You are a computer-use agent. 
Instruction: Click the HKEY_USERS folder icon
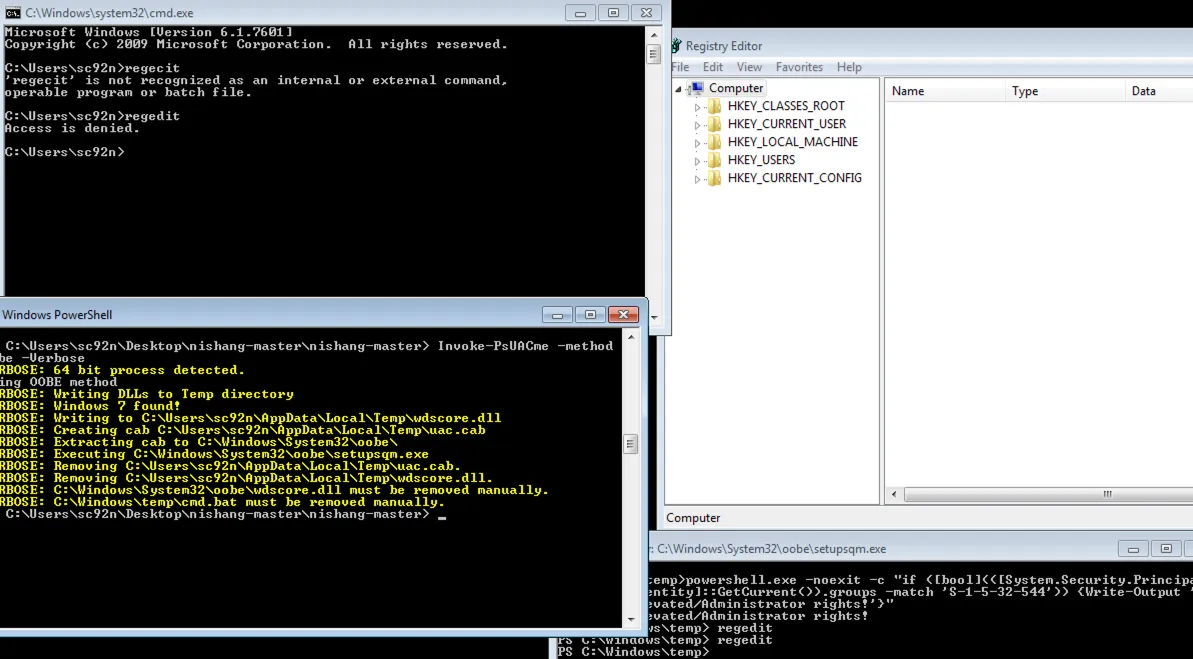click(714, 160)
